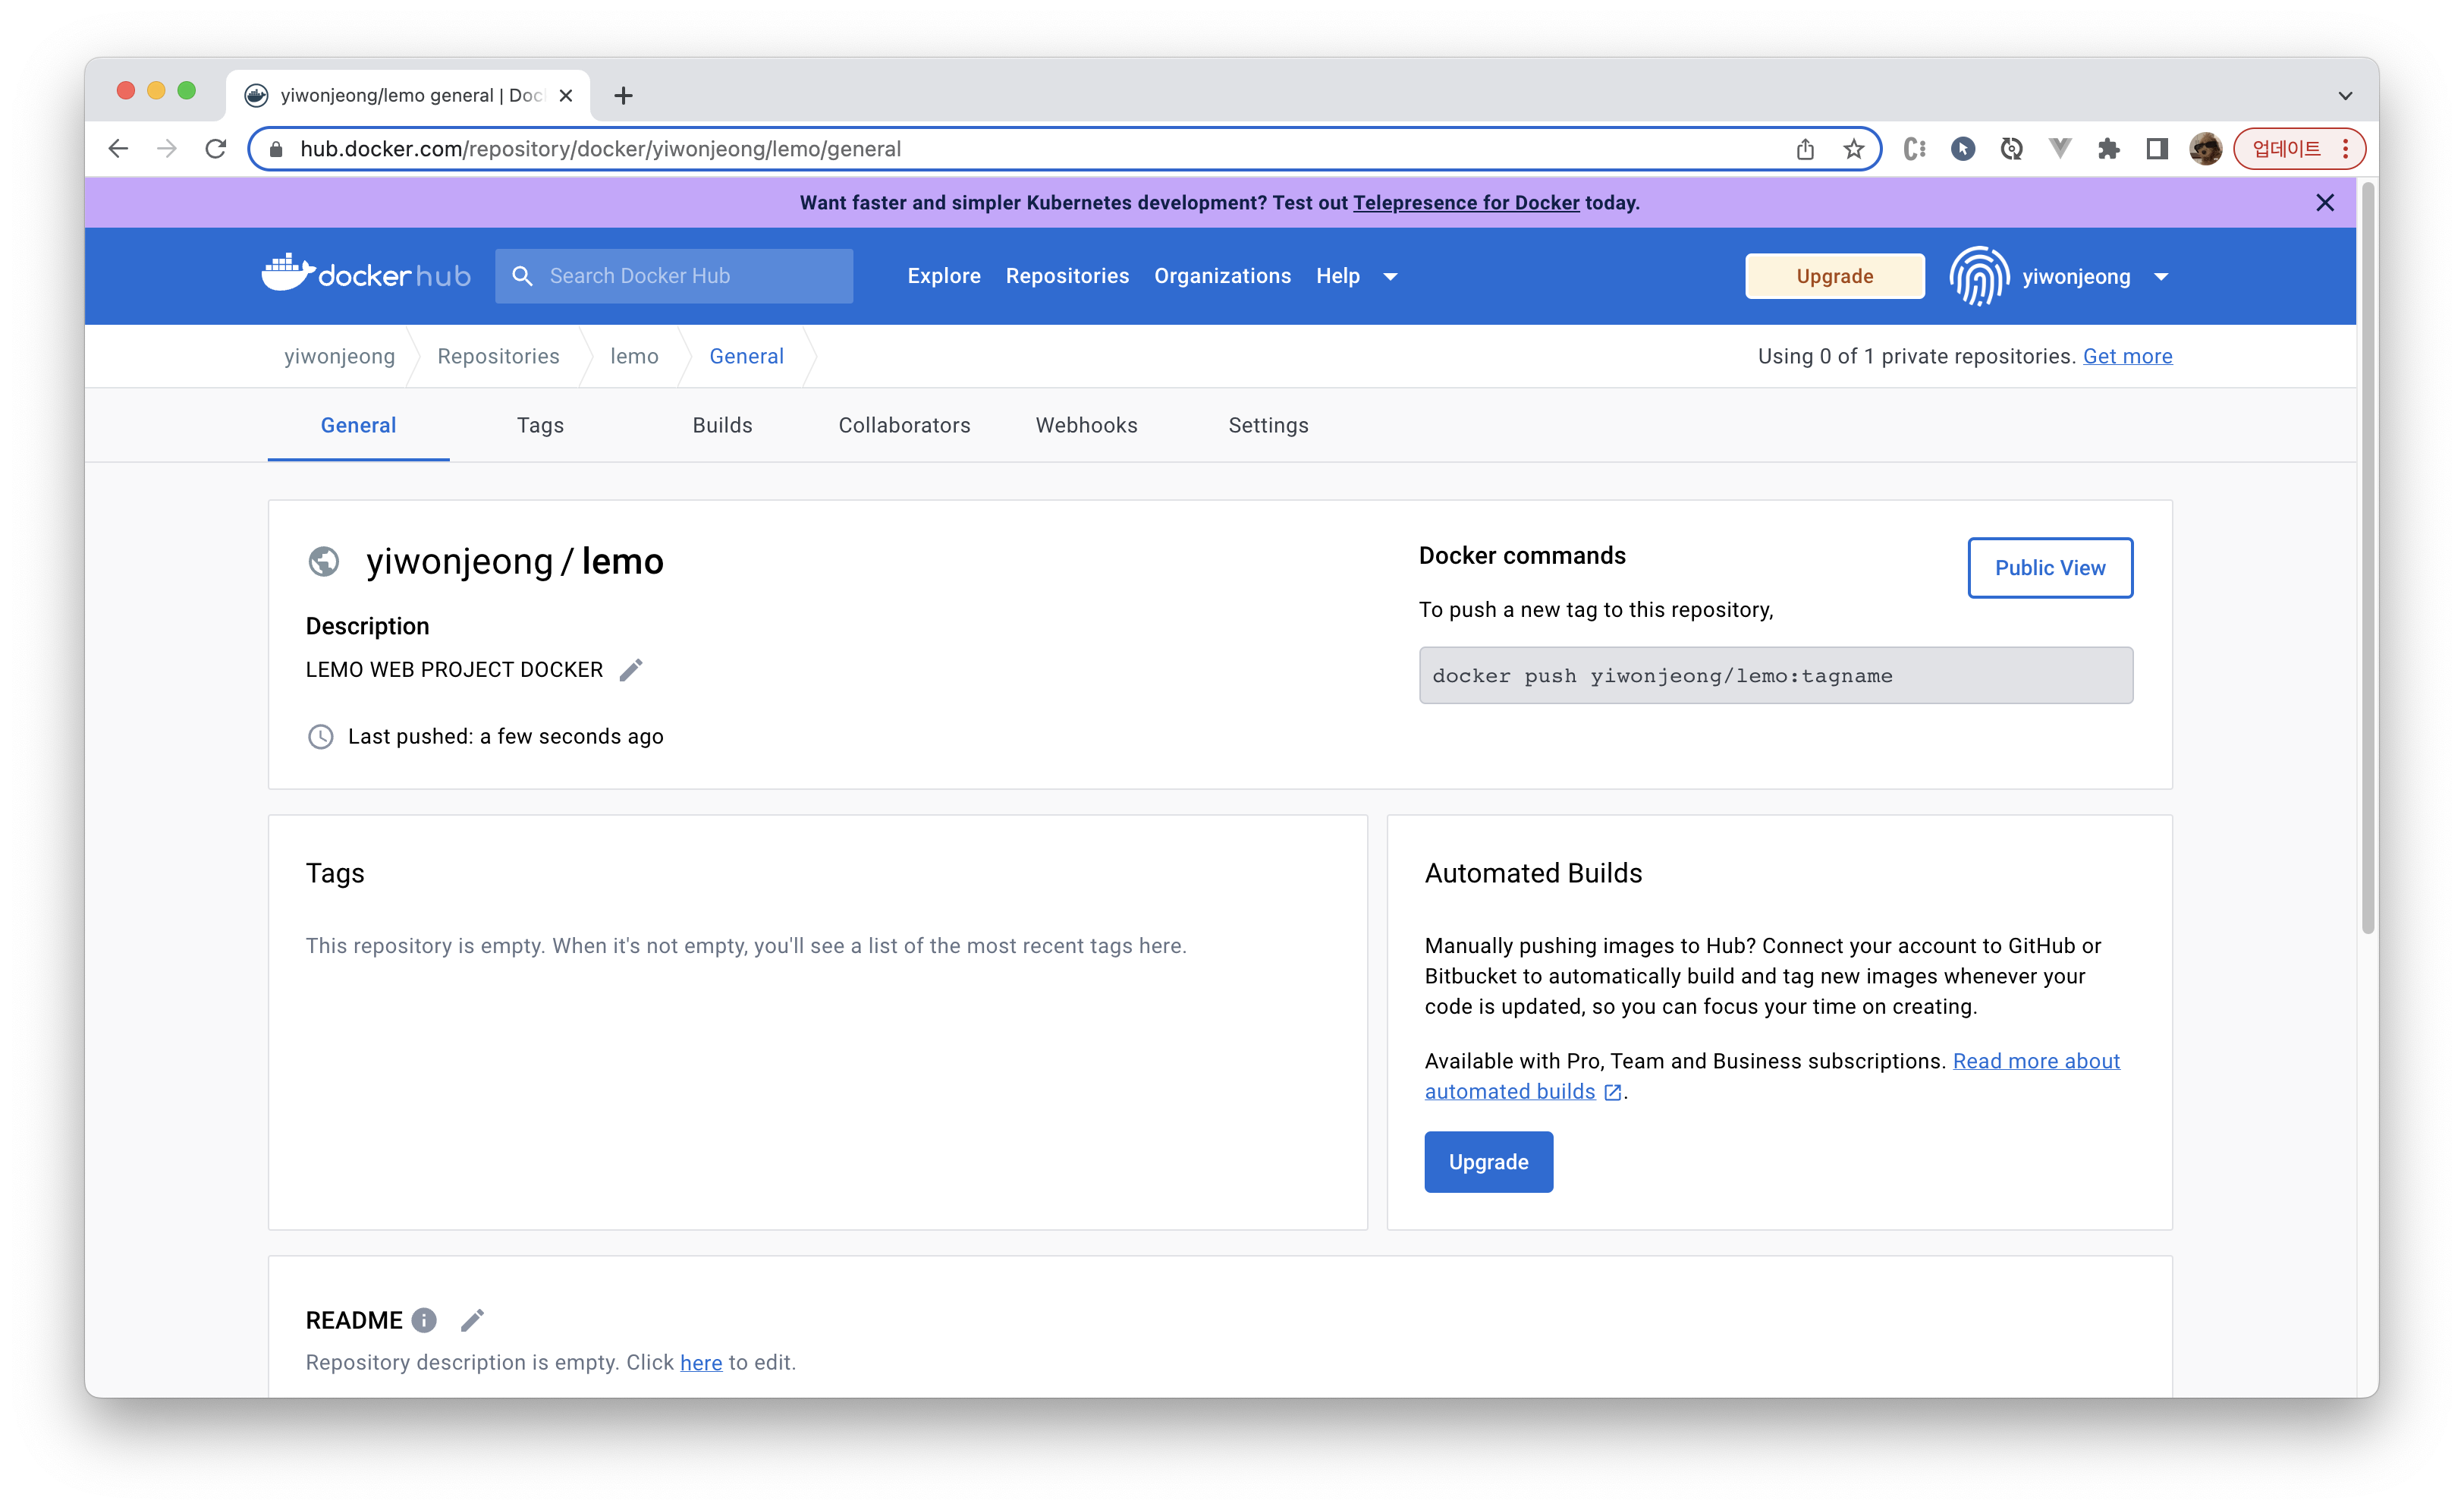This screenshot has width=2464, height=1510.
Task: Click Help in top navigation
Action: 1338,276
